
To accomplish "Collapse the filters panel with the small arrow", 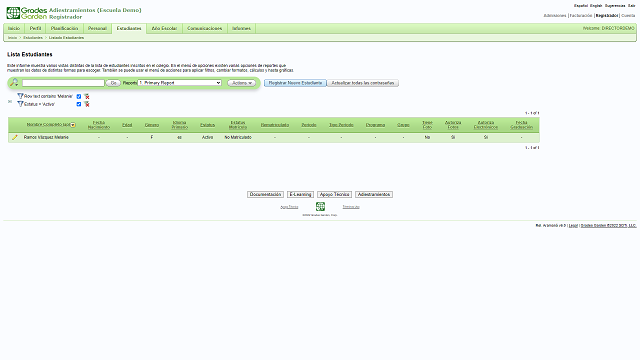I will (10, 101).
